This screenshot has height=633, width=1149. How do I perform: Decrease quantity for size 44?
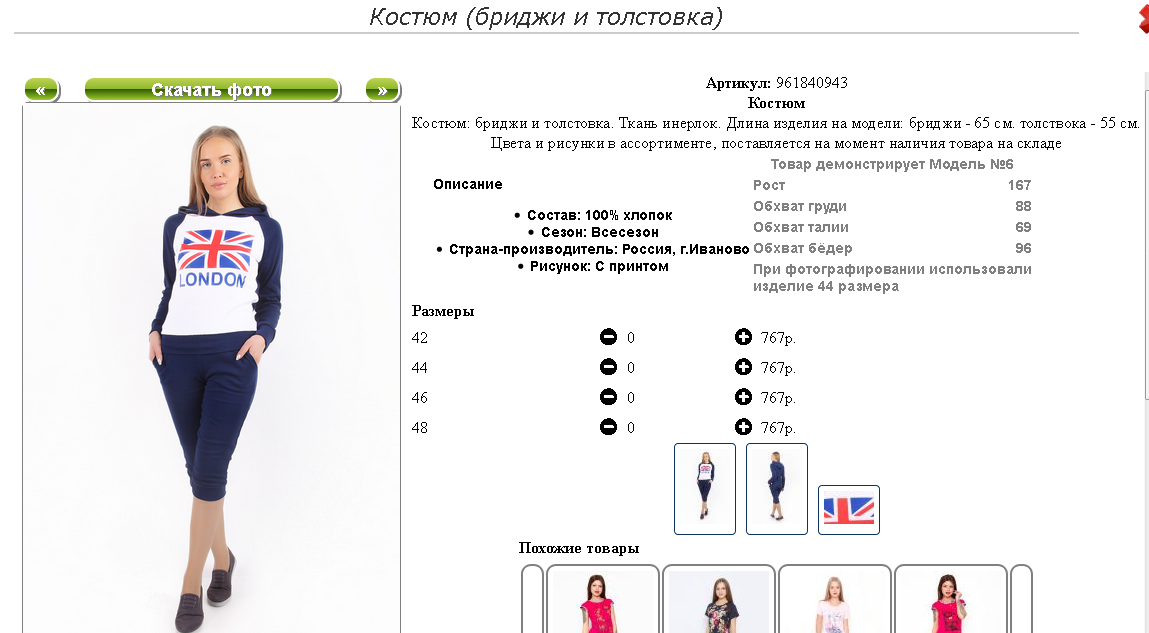(x=608, y=367)
